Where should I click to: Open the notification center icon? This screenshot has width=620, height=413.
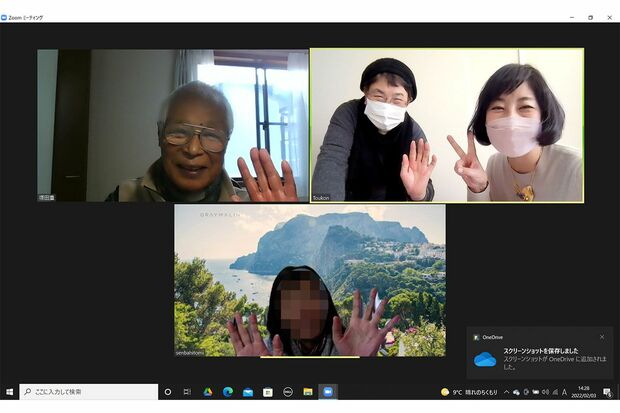click(607, 392)
